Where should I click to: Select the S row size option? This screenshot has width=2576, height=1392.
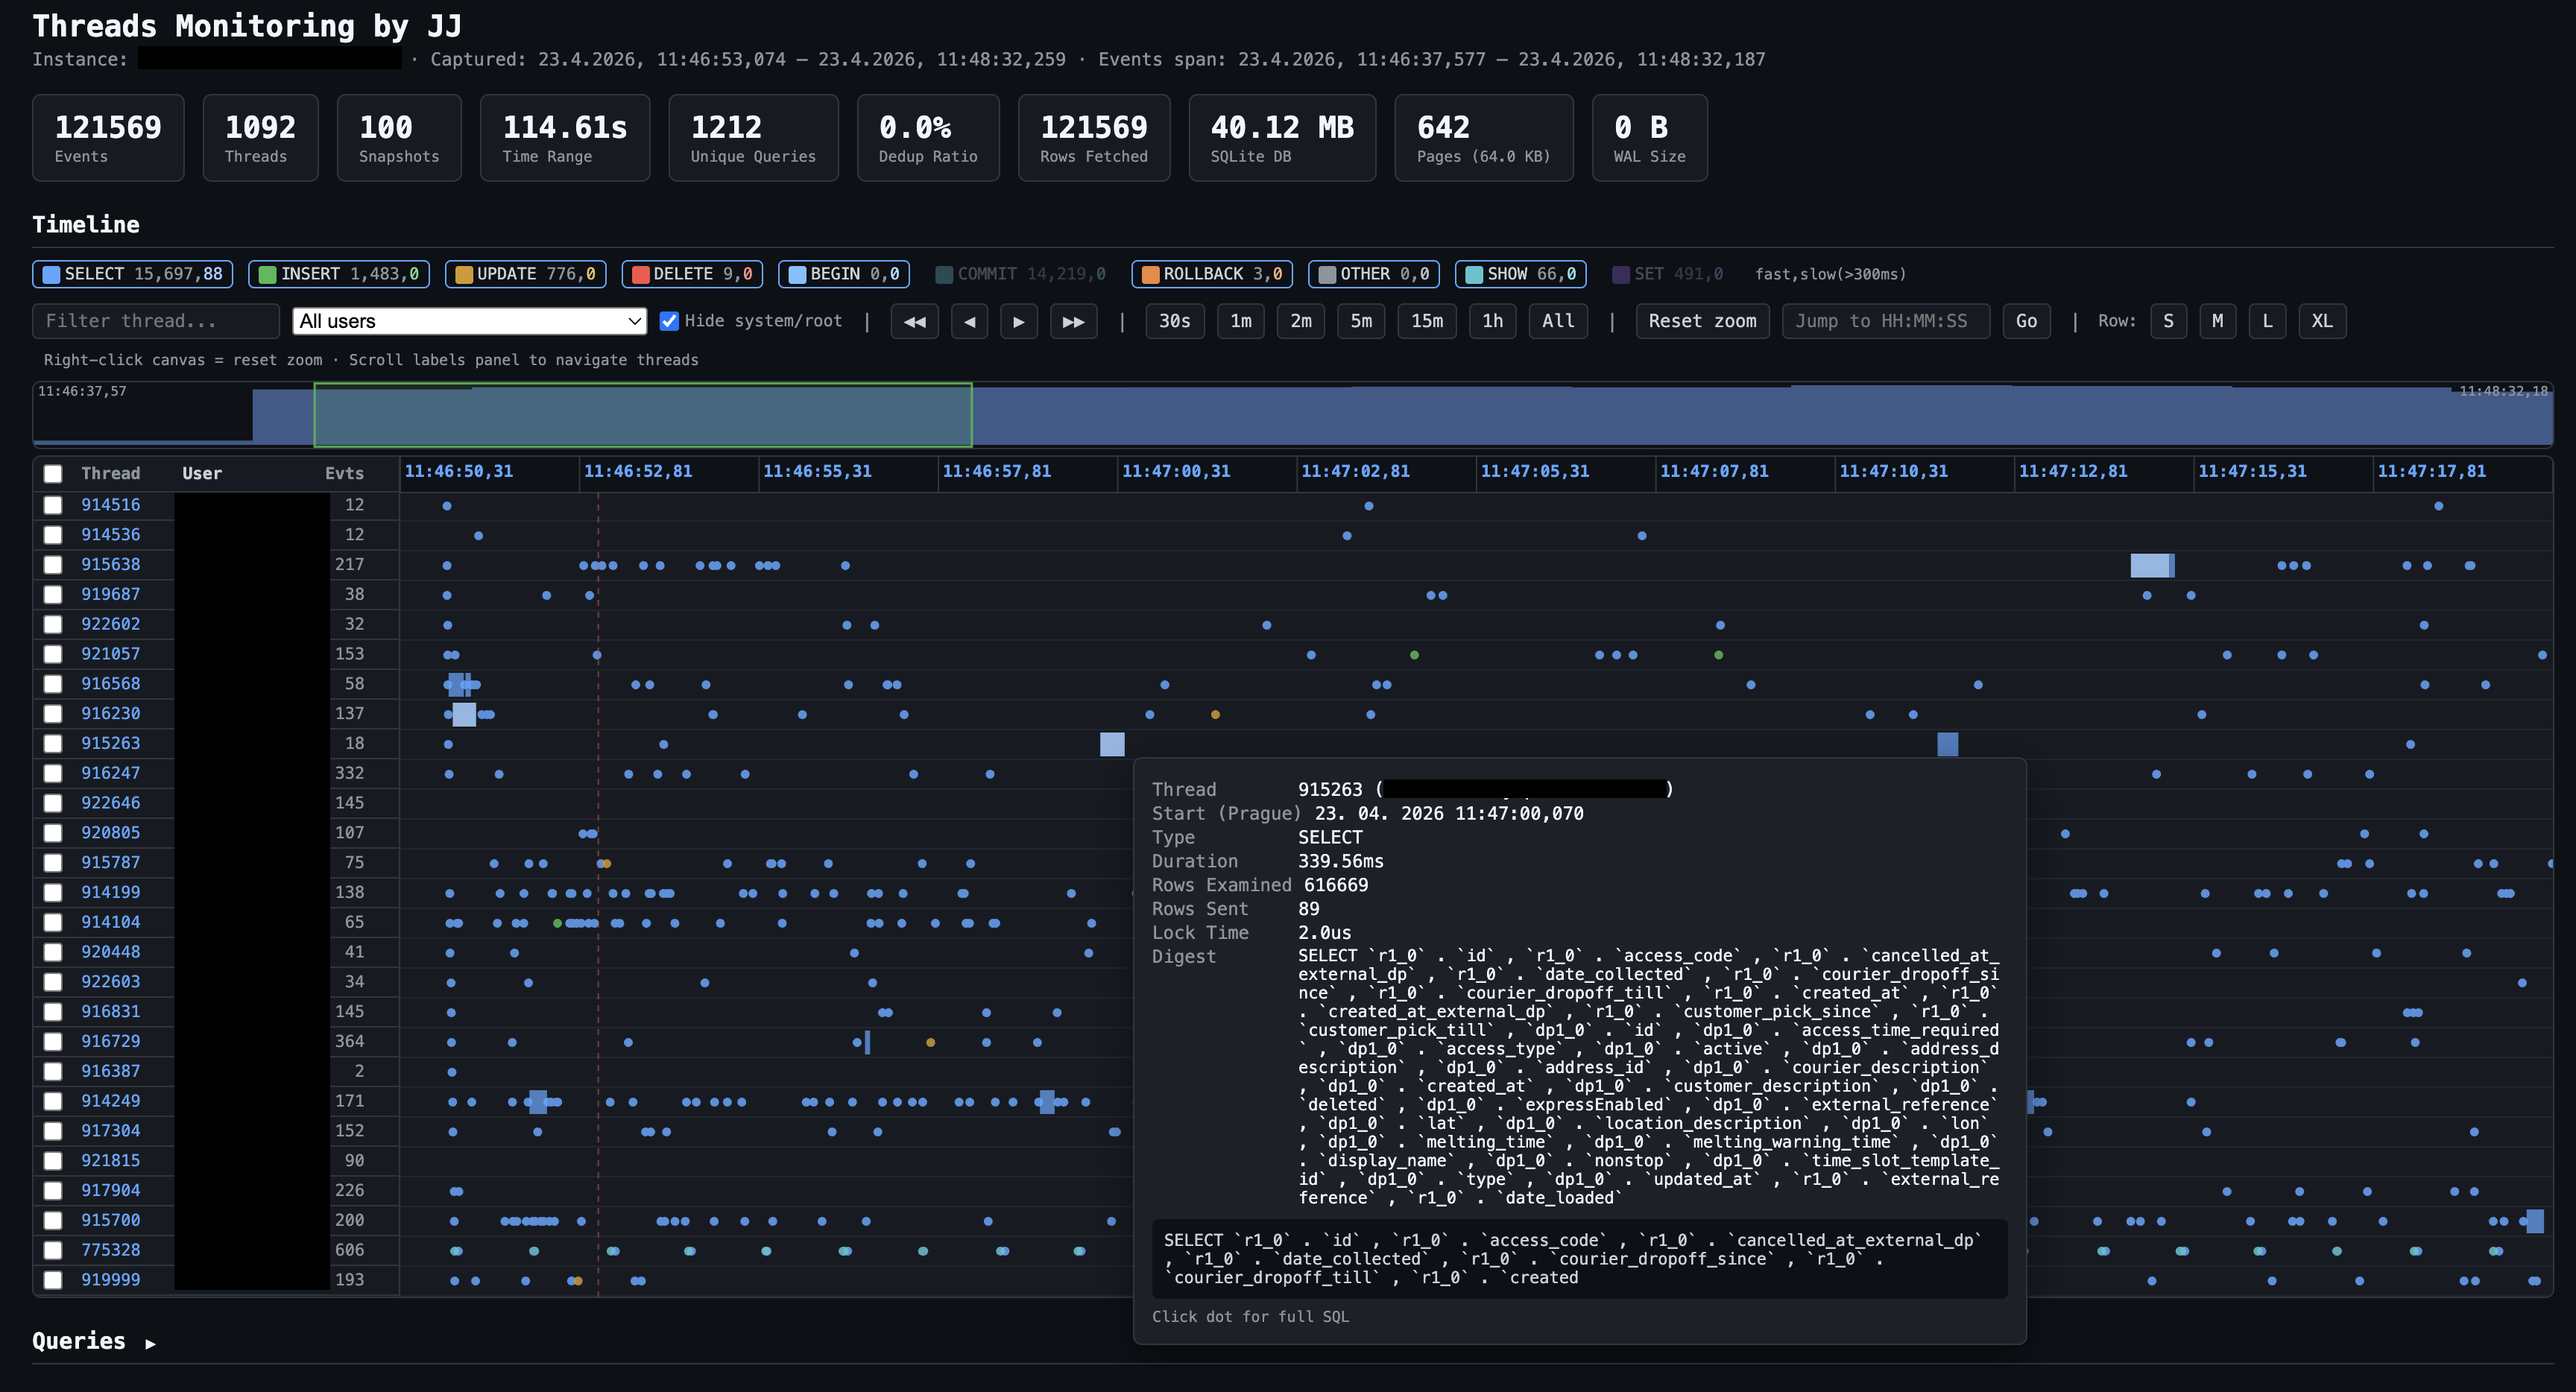[2168, 321]
